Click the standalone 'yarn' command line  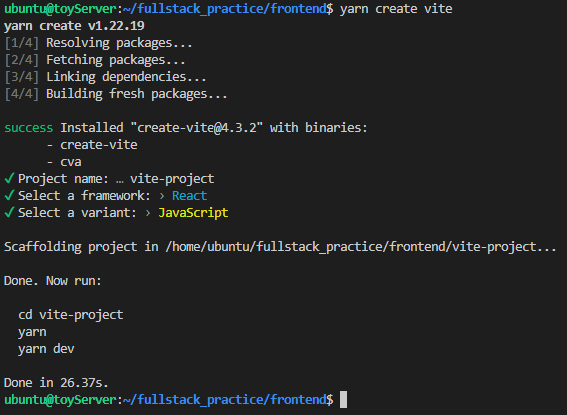pyautogui.click(x=32, y=332)
